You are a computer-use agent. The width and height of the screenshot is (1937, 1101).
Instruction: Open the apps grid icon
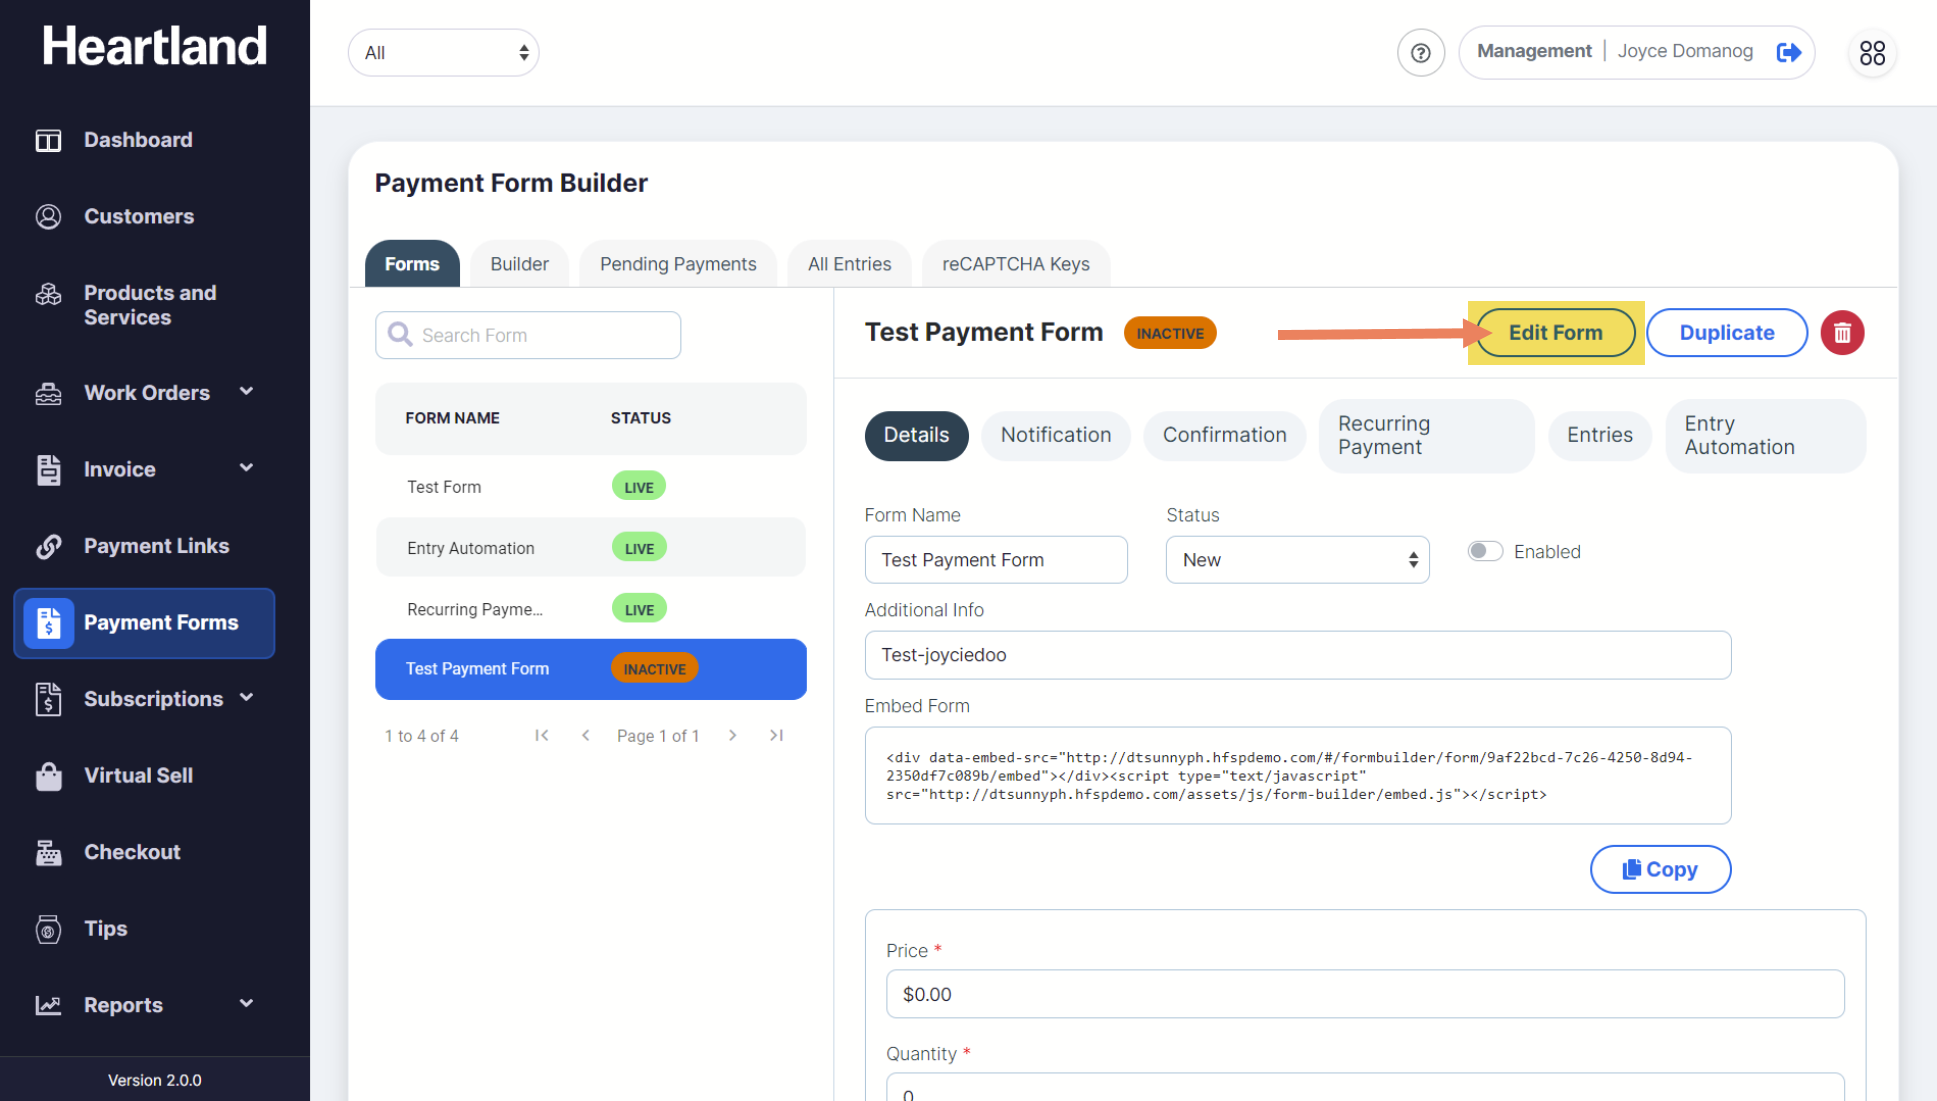pyautogui.click(x=1872, y=53)
